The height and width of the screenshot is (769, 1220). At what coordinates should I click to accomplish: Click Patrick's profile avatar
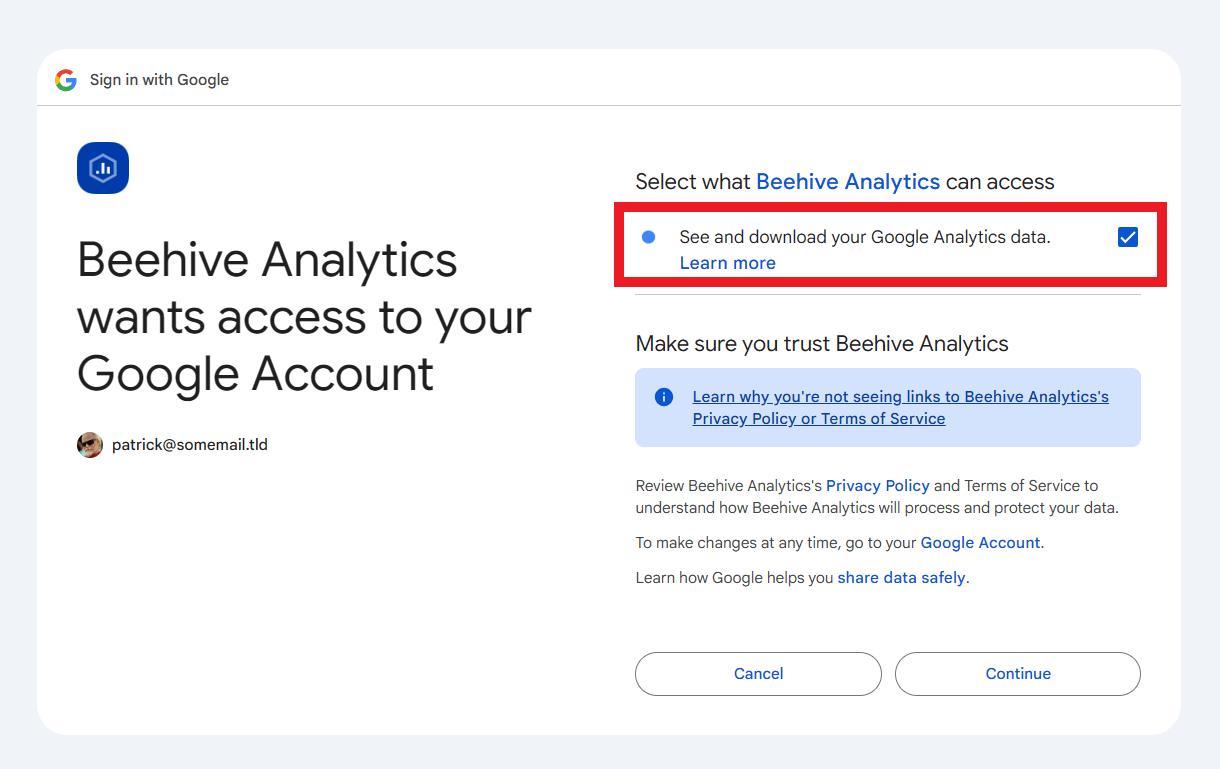click(x=90, y=445)
